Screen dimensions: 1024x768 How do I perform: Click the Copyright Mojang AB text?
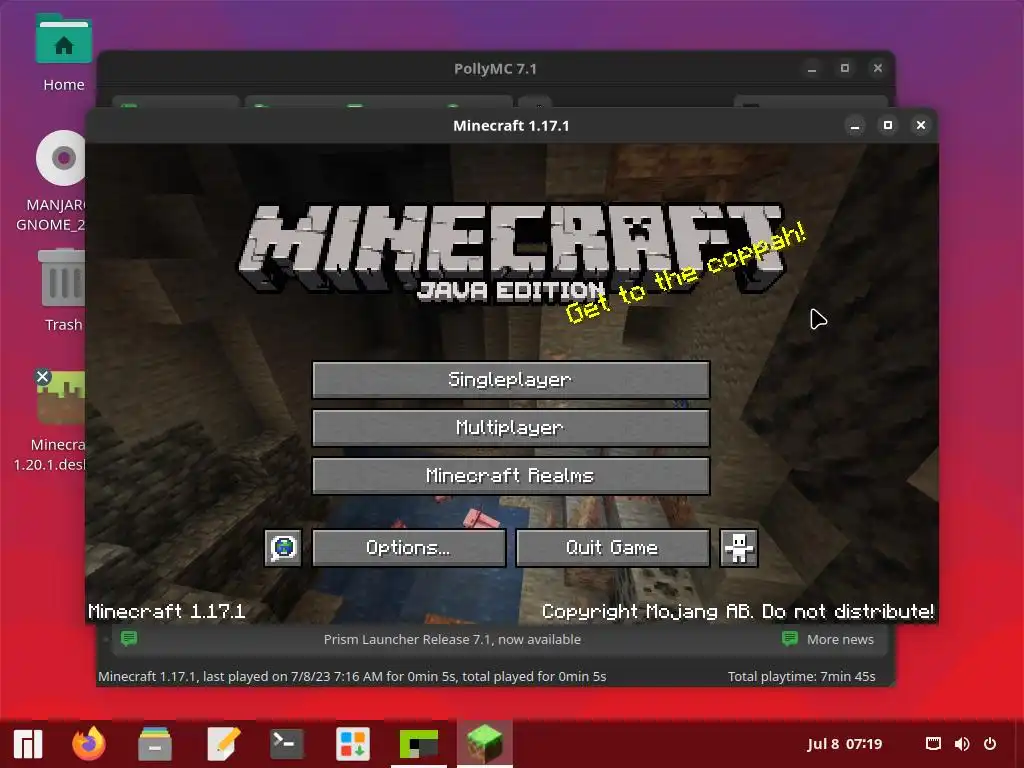(738, 611)
